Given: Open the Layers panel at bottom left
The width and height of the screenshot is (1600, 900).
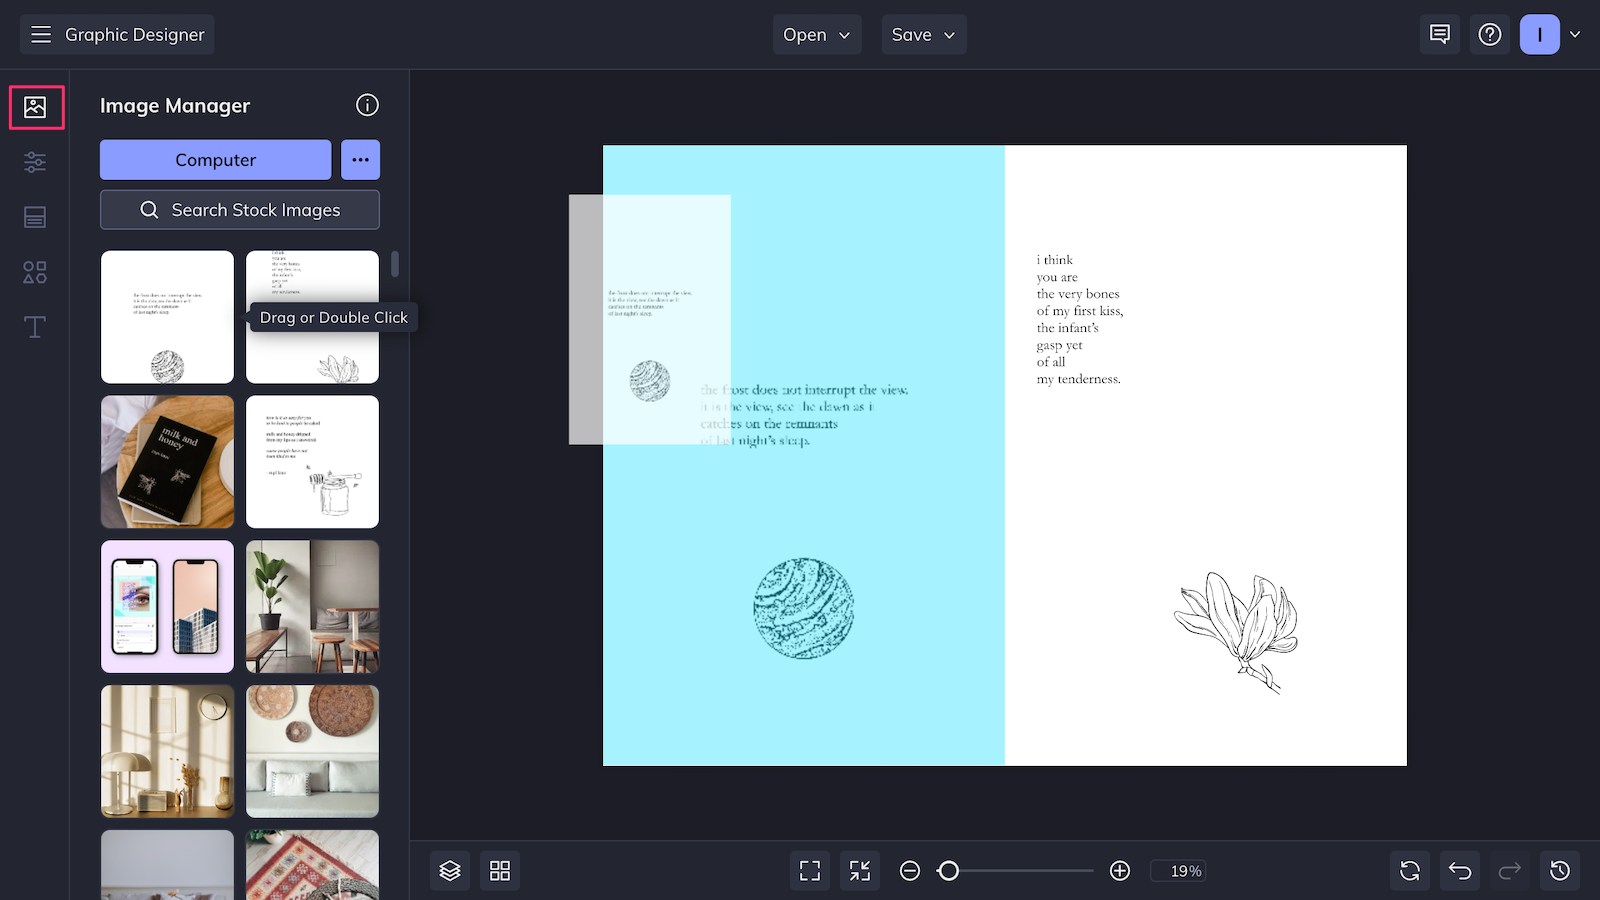Looking at the screenshot, I should point(449,870).
